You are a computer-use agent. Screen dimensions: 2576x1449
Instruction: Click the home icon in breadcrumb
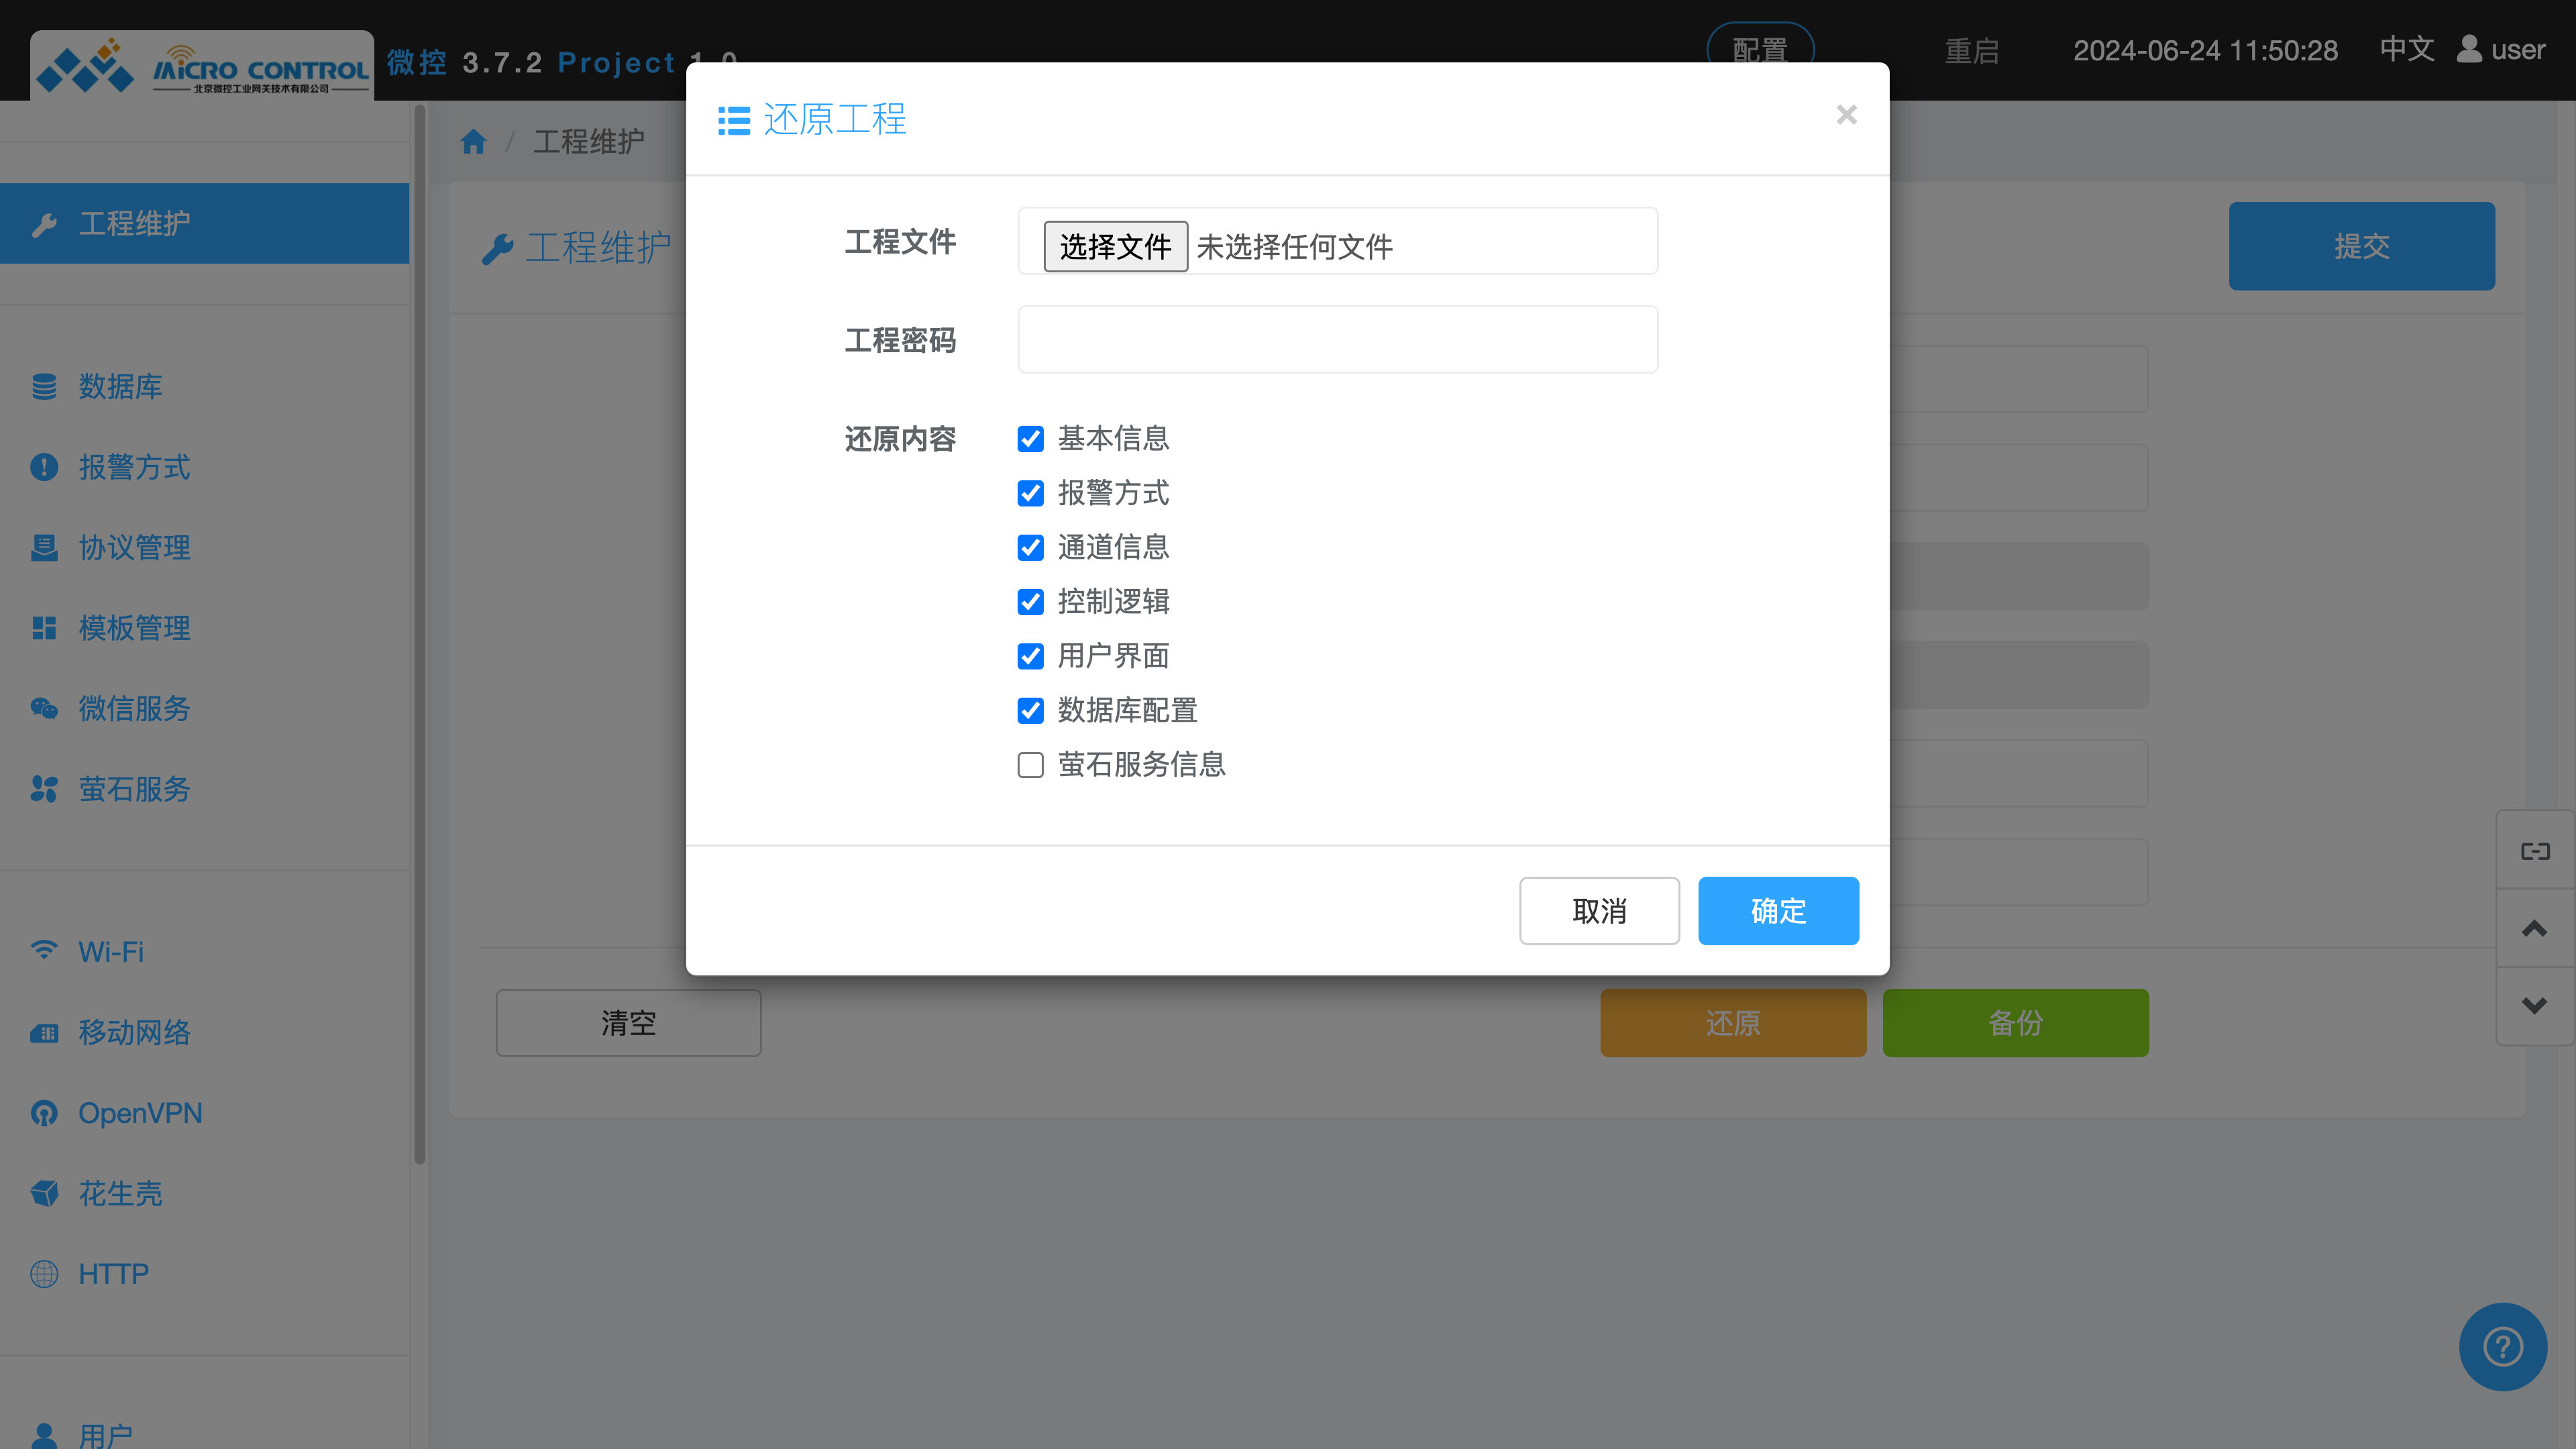coord(473,142)
